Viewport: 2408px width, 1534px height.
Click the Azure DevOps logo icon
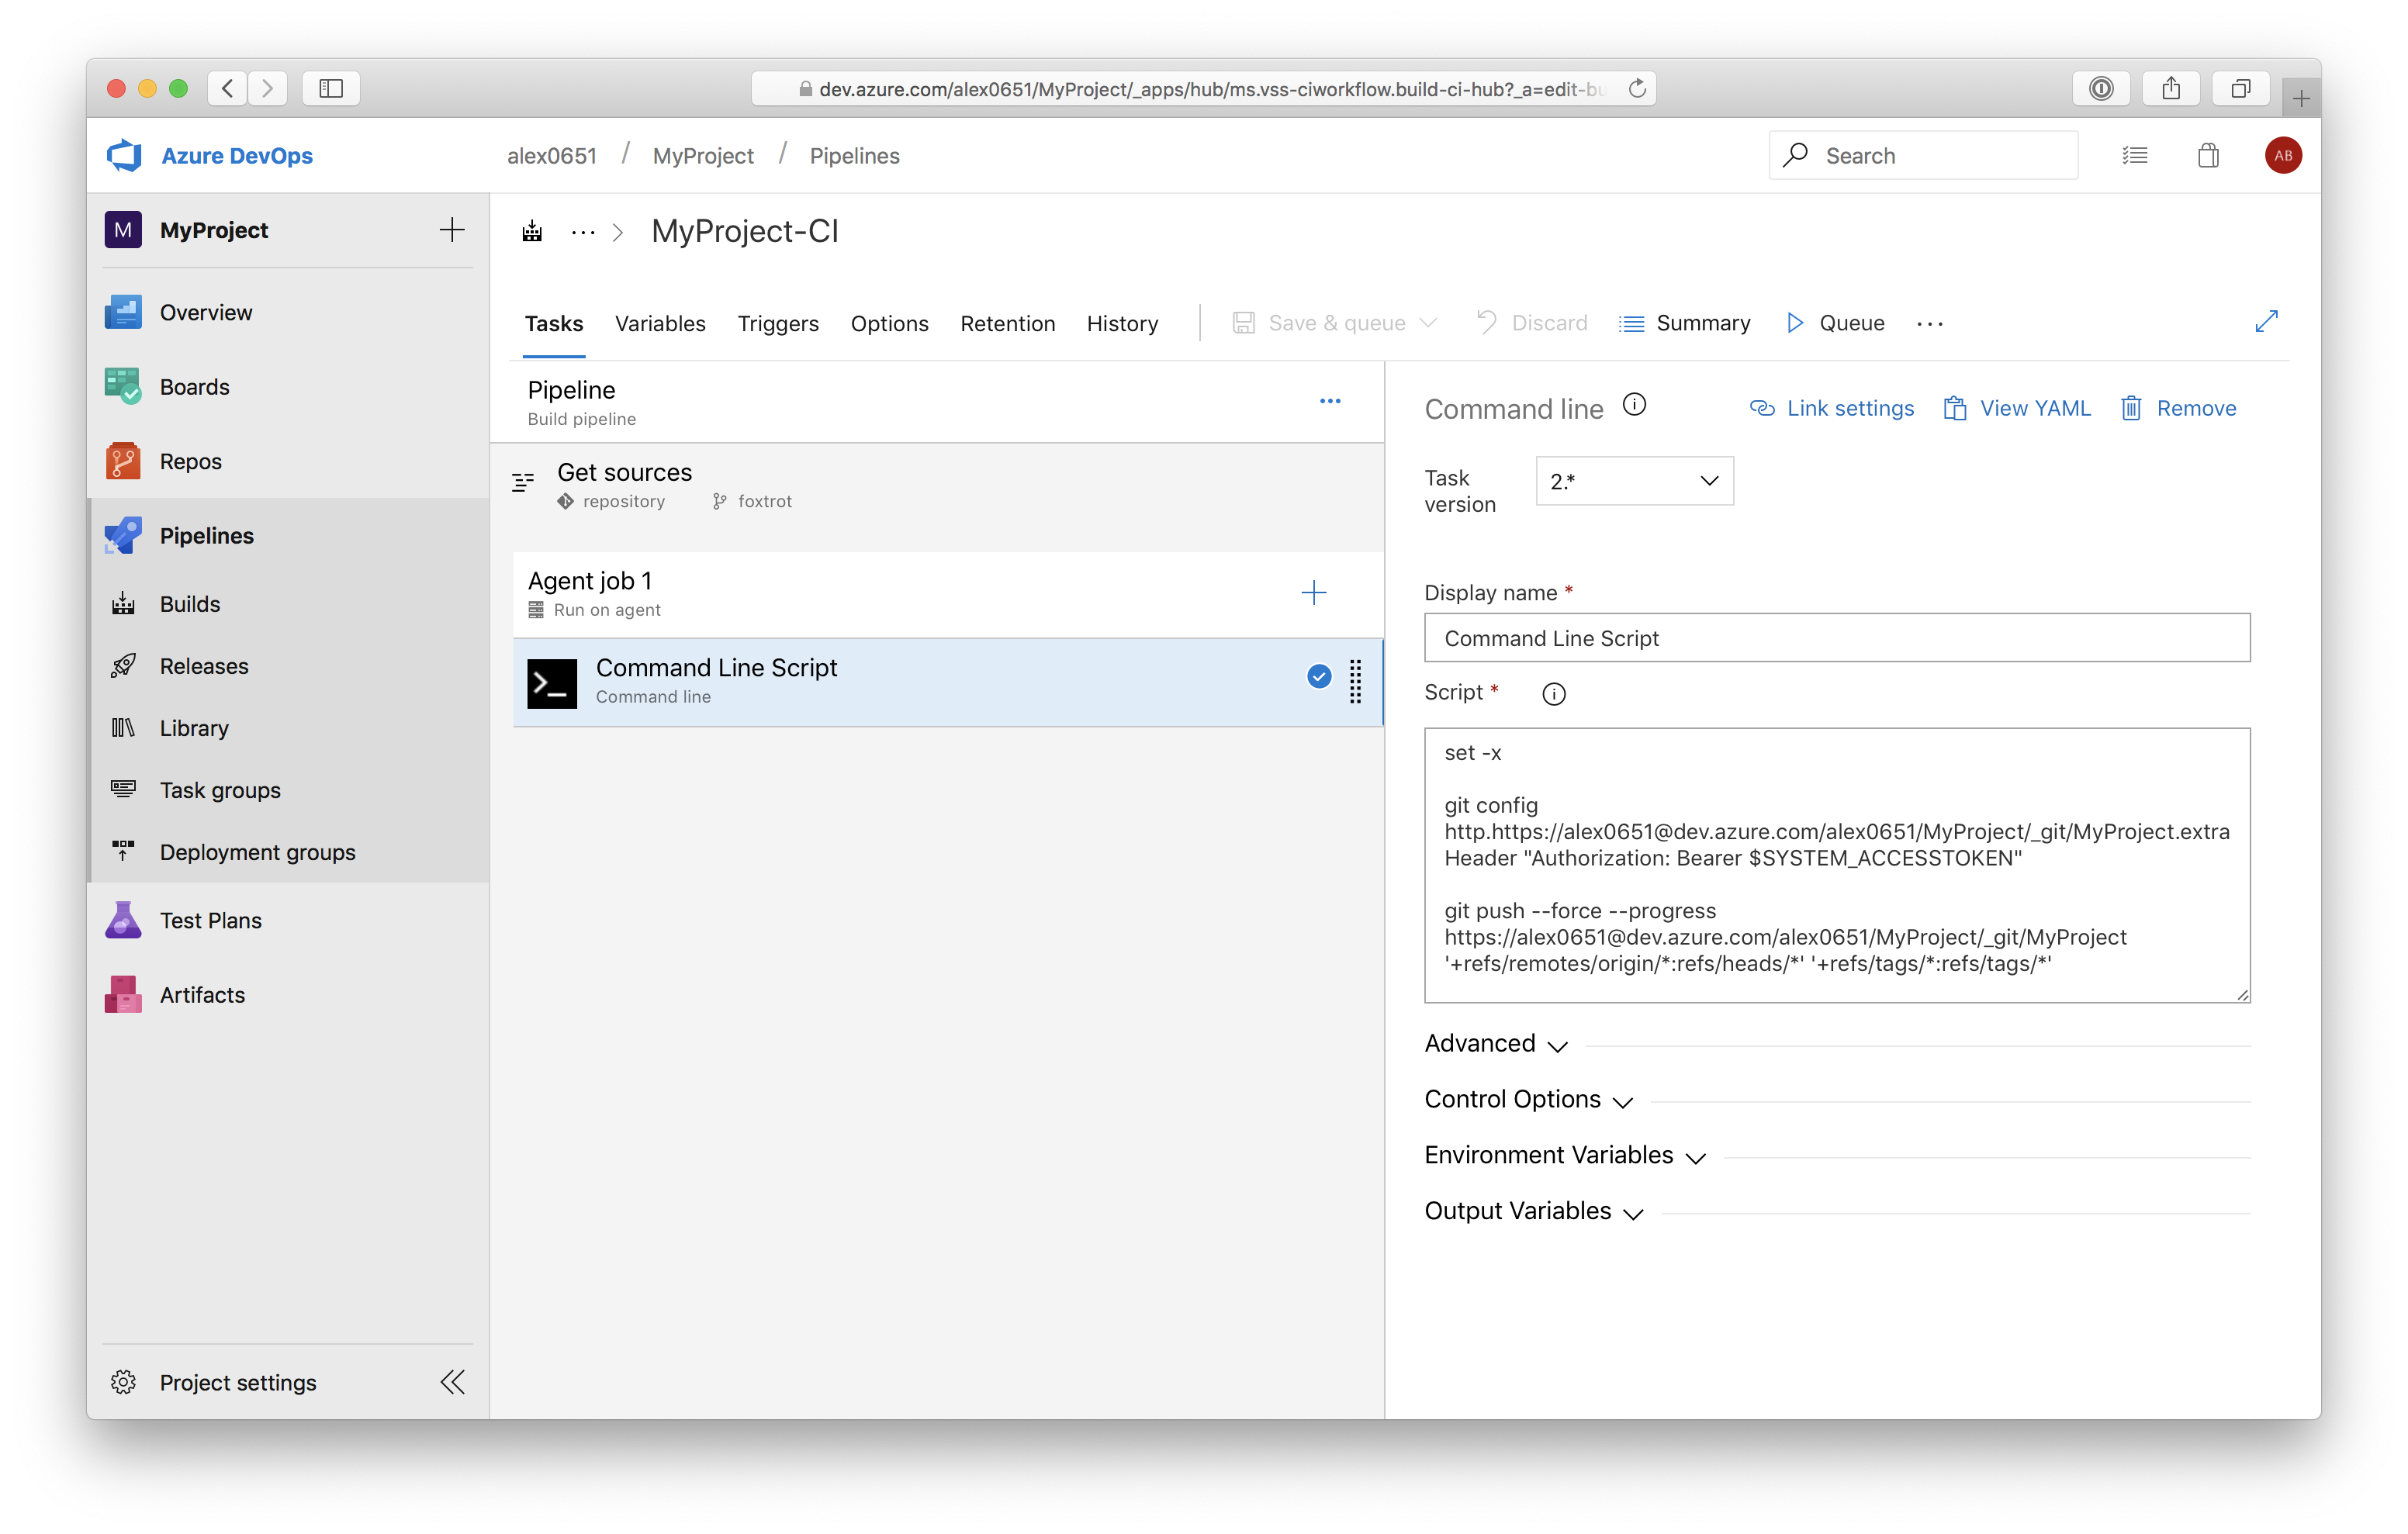tap(125, 155)
